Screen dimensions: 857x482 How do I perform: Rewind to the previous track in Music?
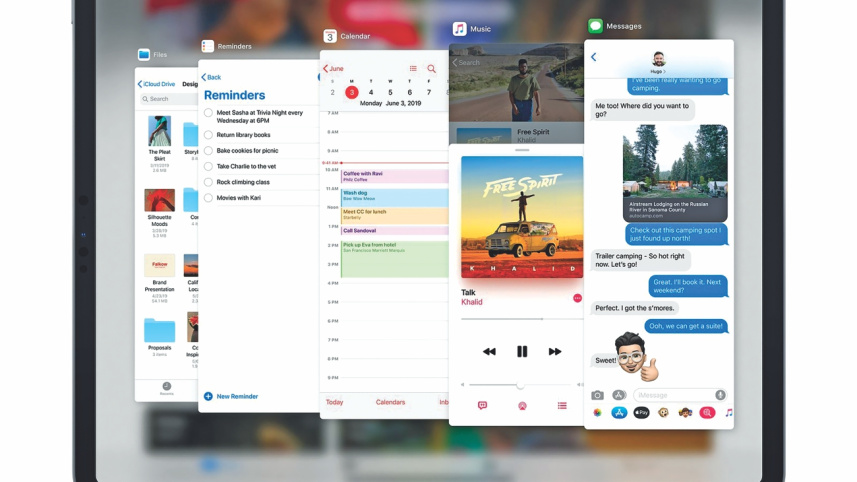click(x=489, y=351)
